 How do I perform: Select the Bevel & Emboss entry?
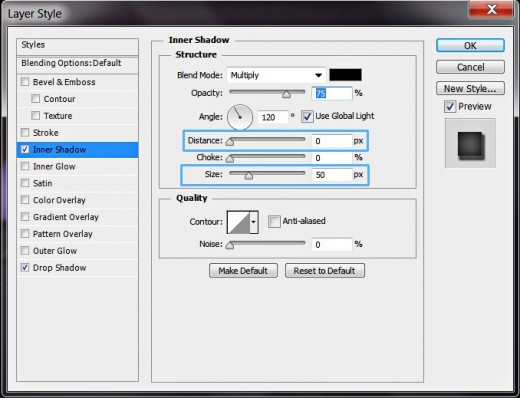pyautogui.click(x=77, y=82)
